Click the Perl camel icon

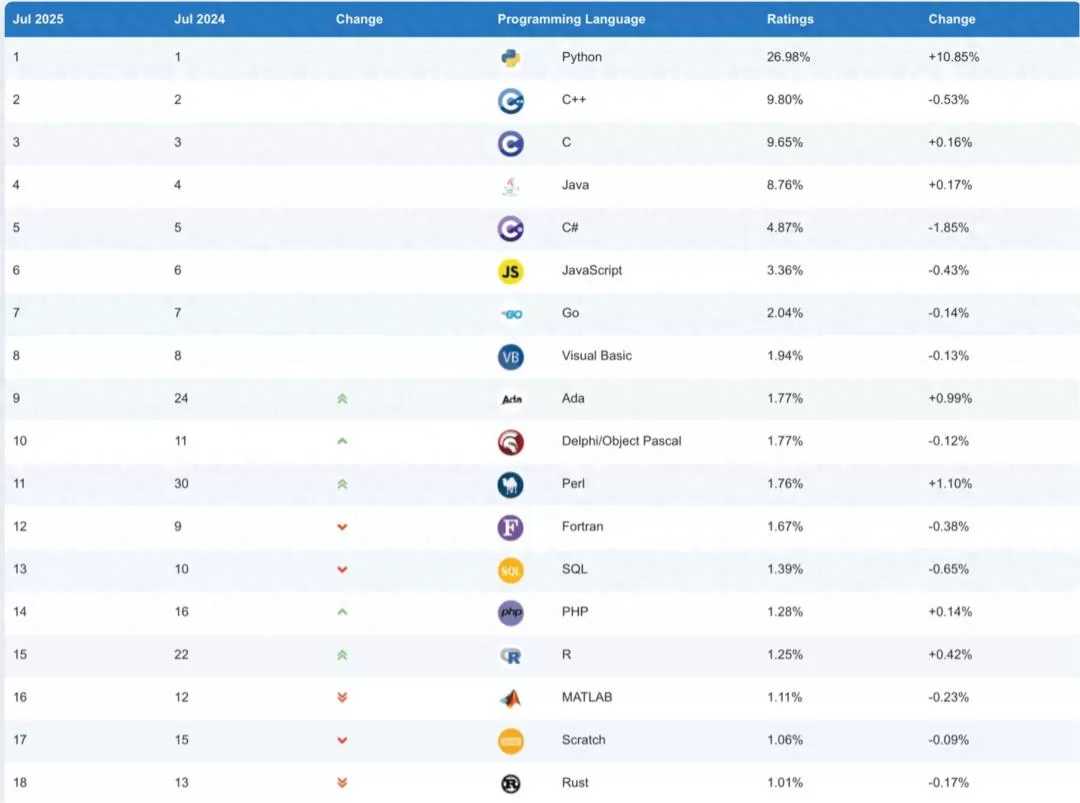[x=510, y=485]
